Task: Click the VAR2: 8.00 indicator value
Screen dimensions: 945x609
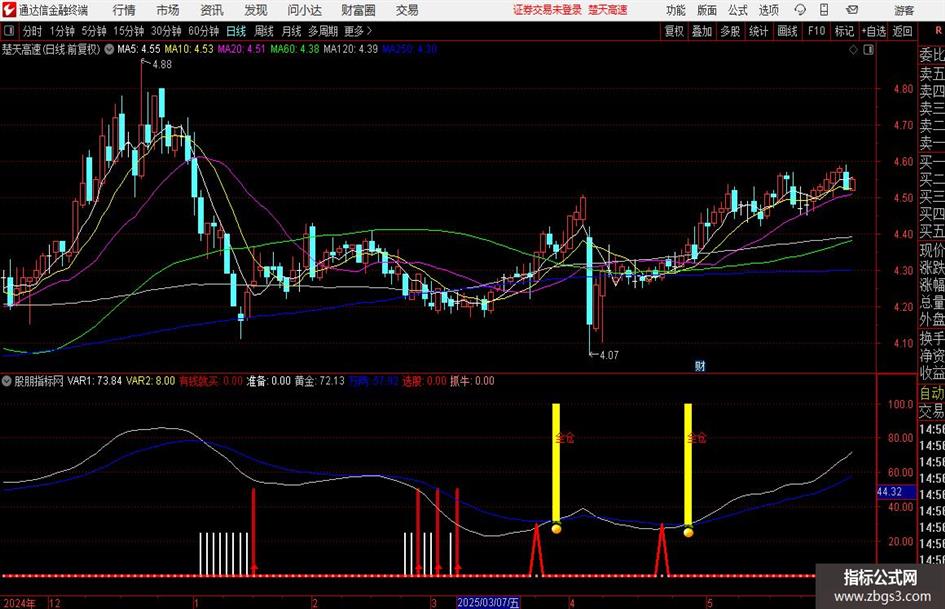Action: coord(150,381)
